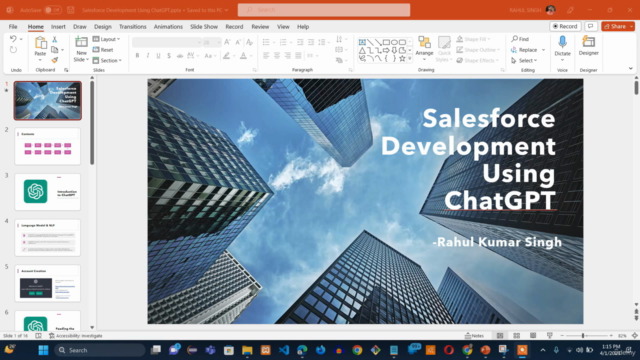Align text left in Paragraph group
The image size is (640, 360).
point(266,56)
